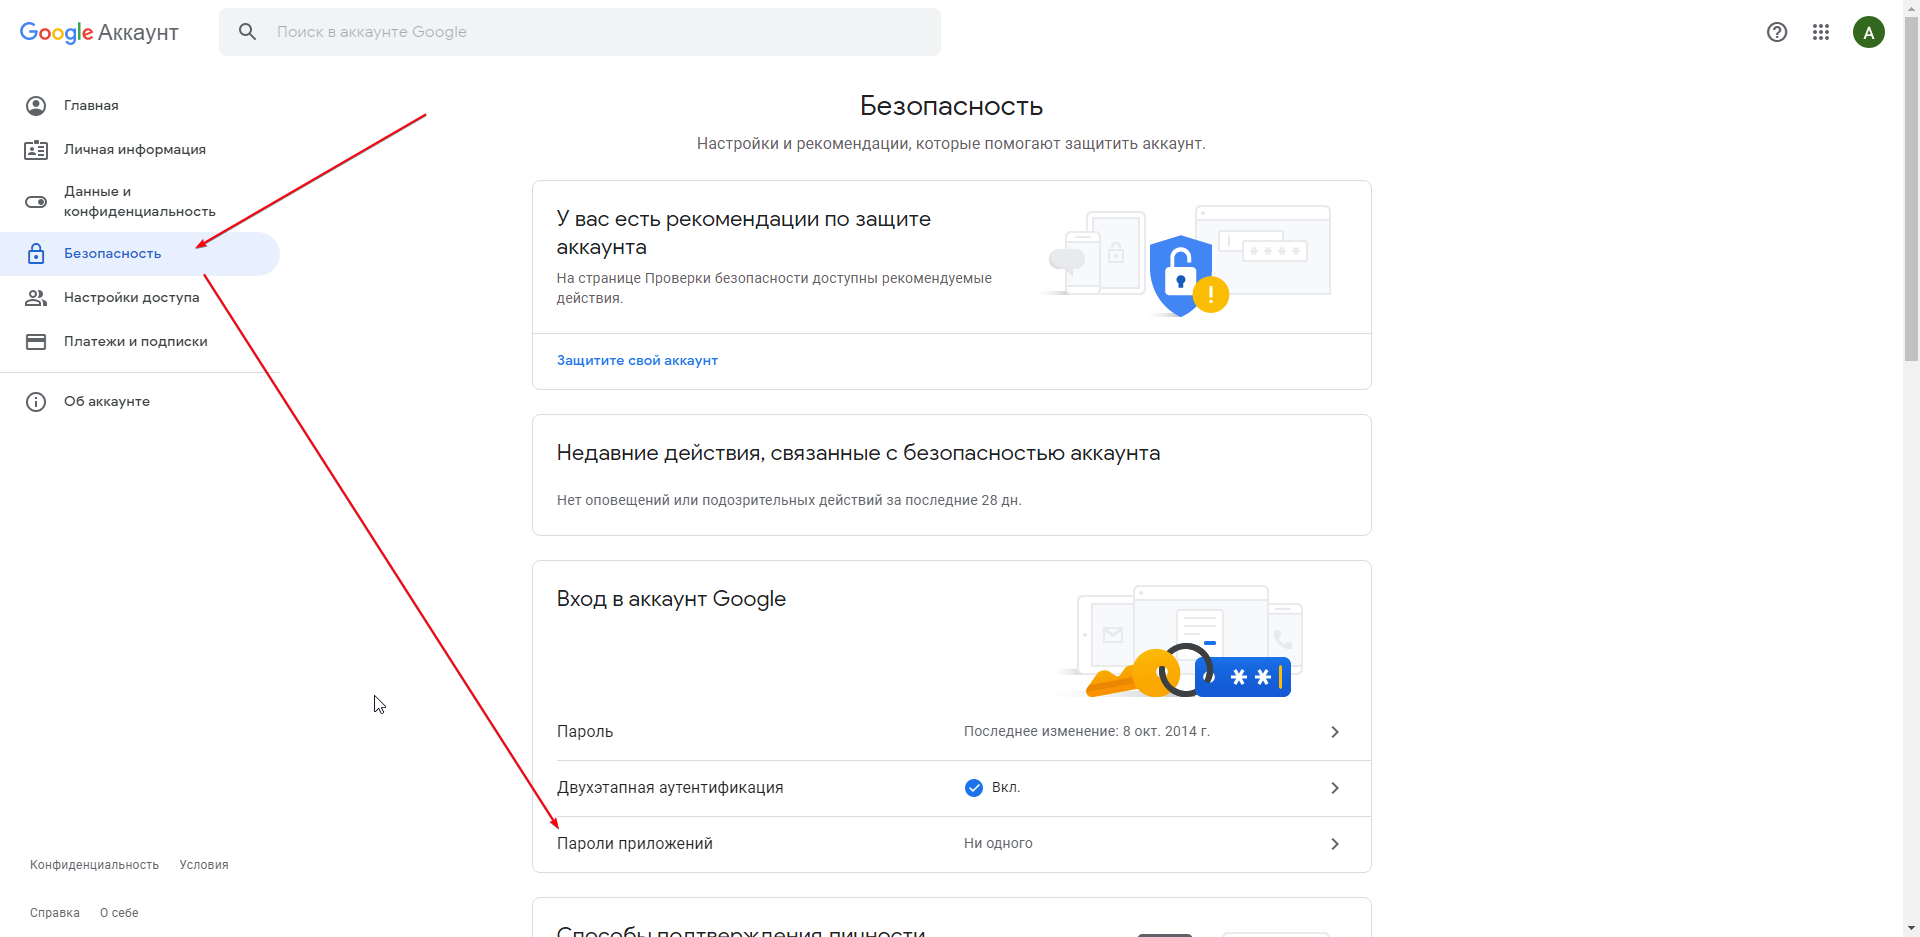
Task: Open Об аккаунте menu item
Action: 140,401
